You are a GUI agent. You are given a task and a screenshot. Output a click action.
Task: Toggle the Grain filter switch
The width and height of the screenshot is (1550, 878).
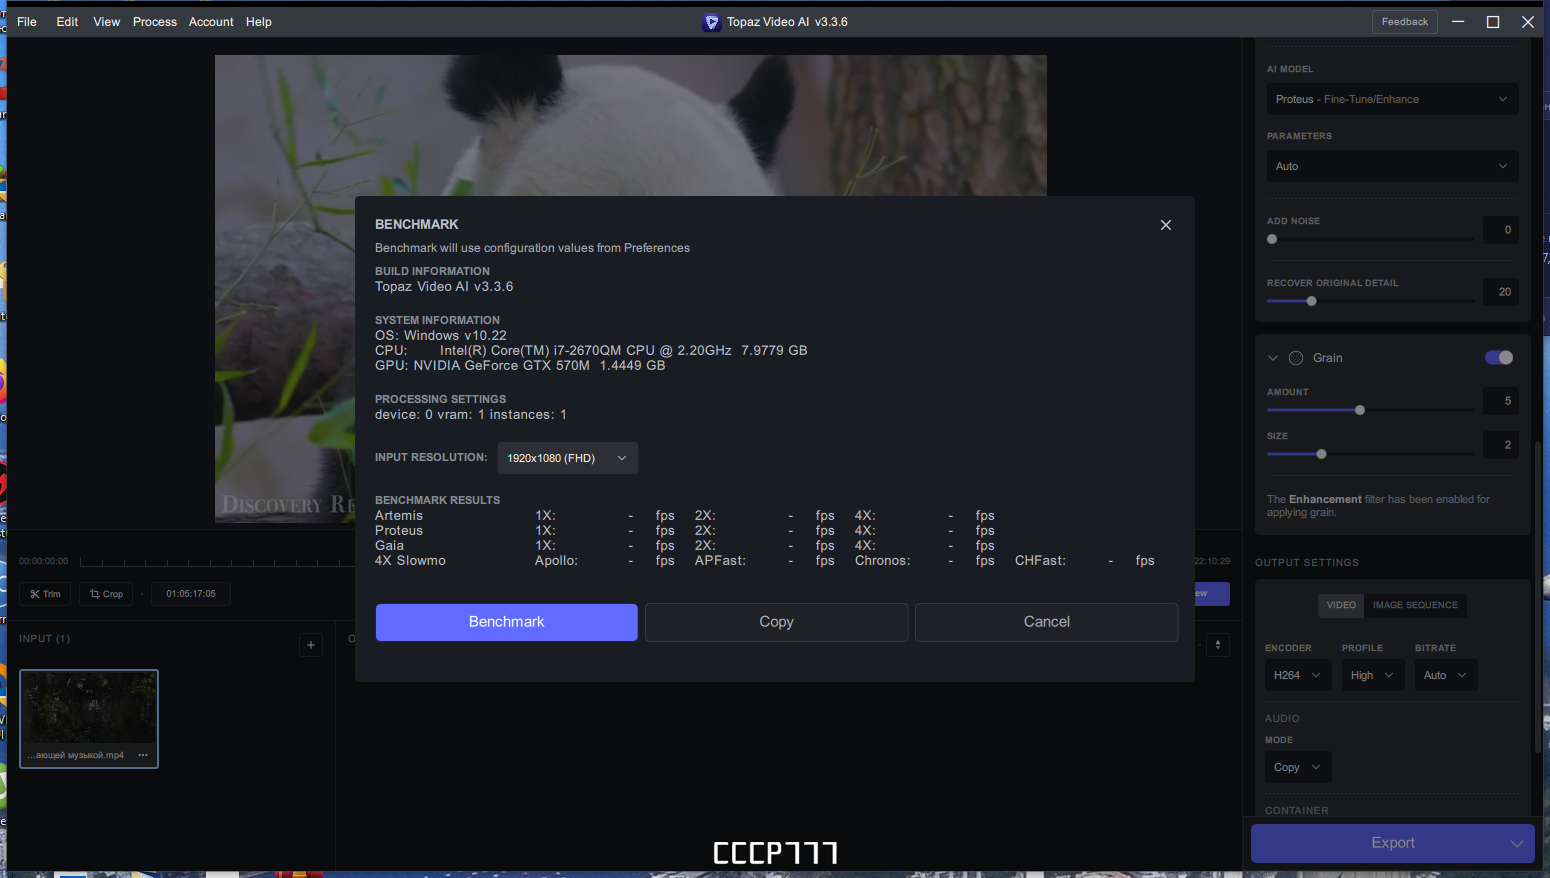(x=1499, y=358)
